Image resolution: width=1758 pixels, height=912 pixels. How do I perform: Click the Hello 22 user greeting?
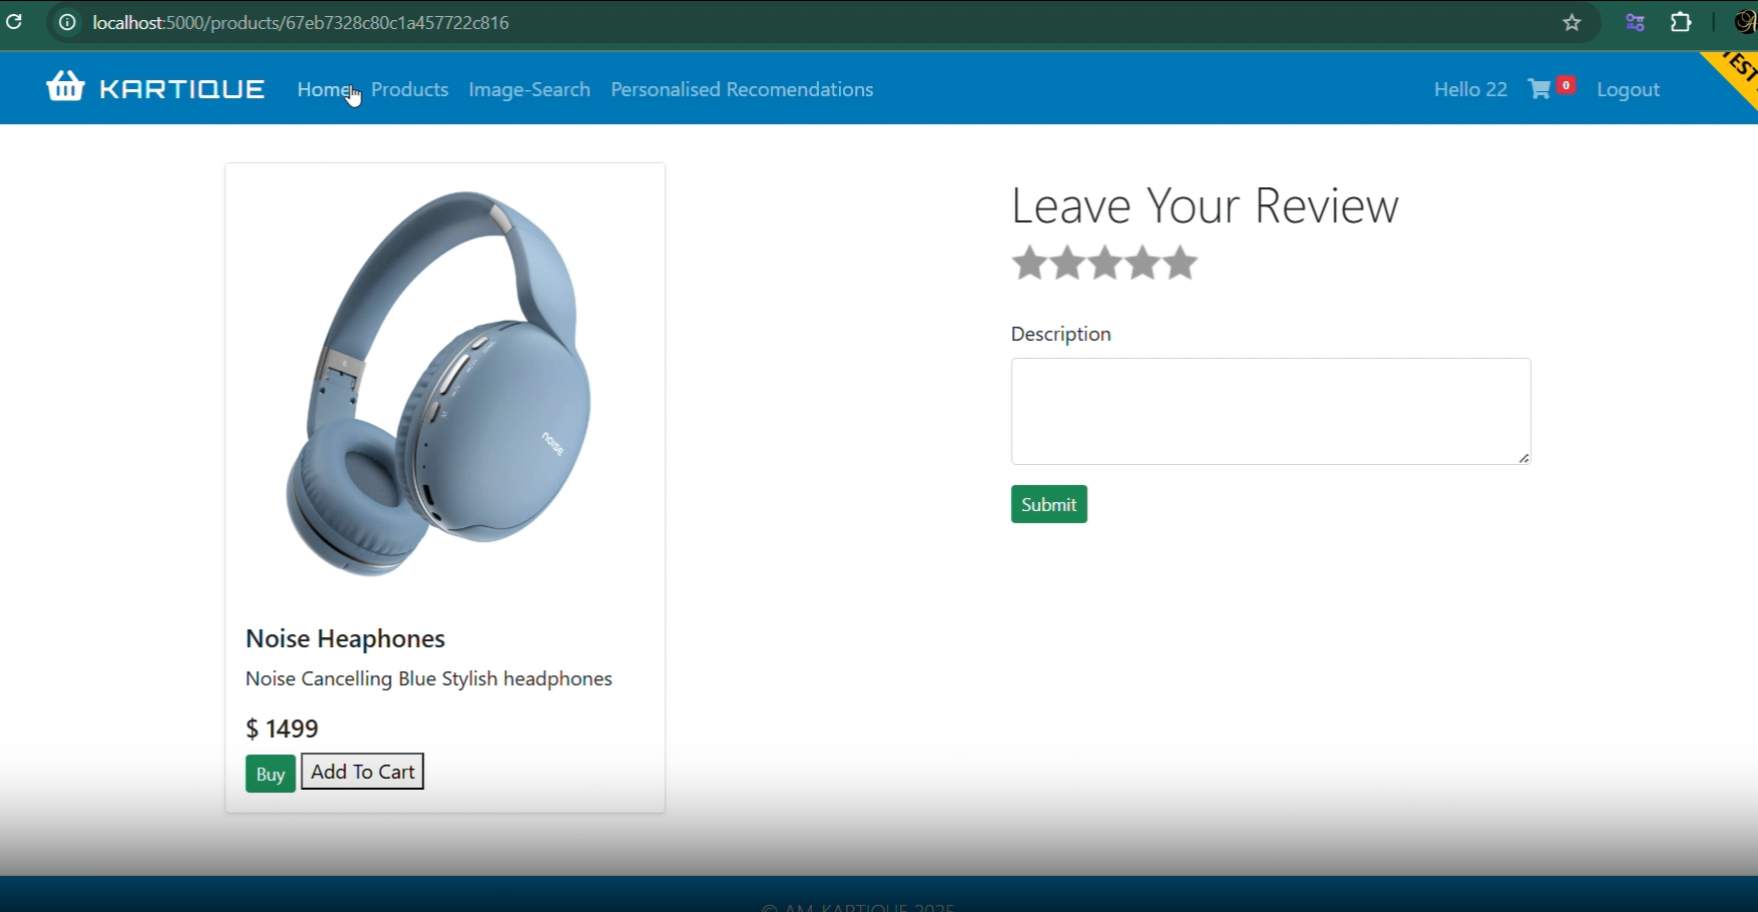pyautogui.click(x=1470, y=89)
